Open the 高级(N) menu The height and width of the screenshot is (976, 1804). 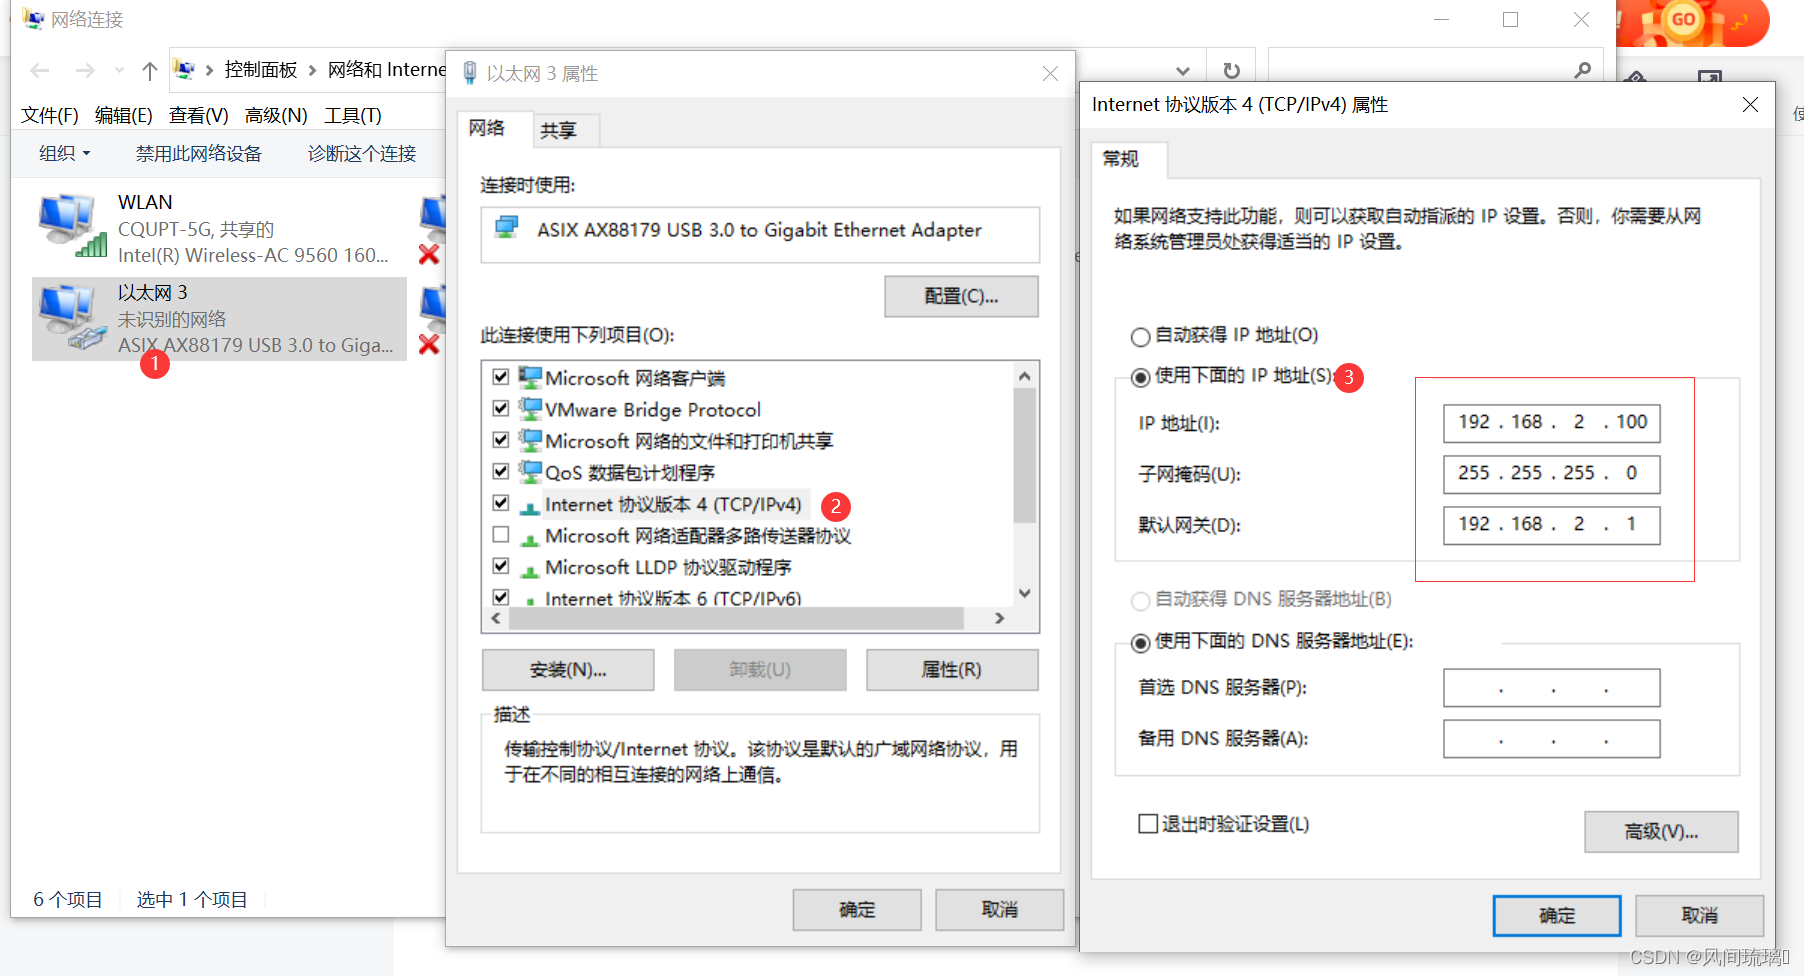click(x=276, y=115)
